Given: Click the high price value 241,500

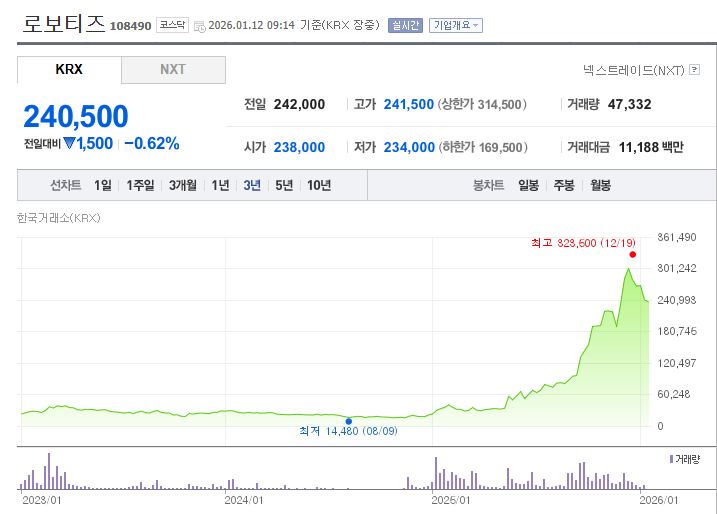Looking at the screenshot, I should click(x=408, y=104).
